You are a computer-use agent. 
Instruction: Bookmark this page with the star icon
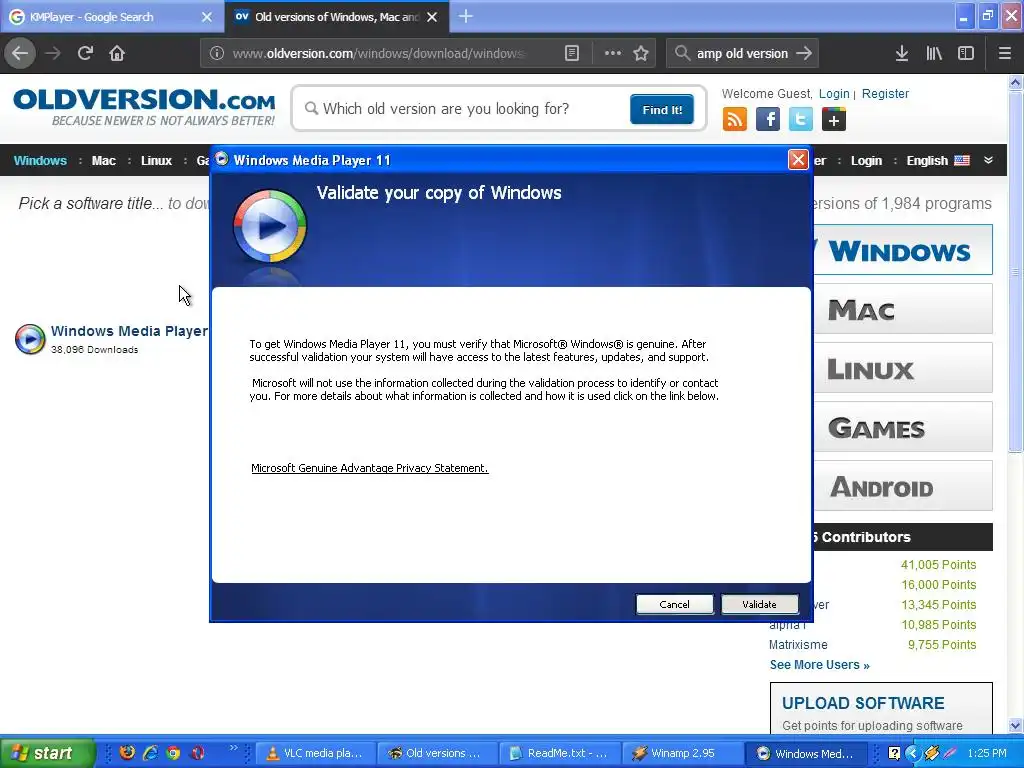click(x=641, y=53)
